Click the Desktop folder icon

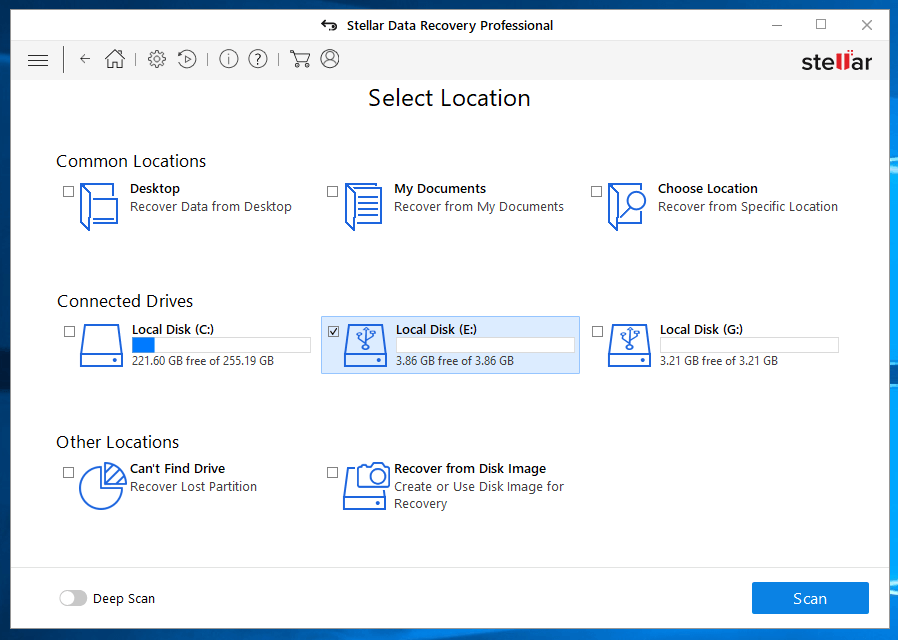point(99,206)
